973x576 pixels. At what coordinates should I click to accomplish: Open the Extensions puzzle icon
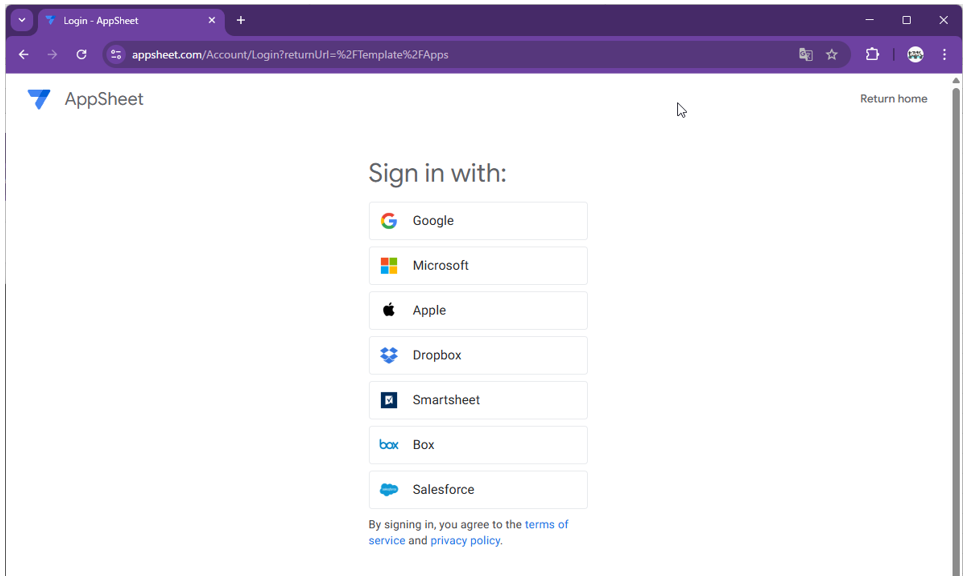click(x=872, y=55)
